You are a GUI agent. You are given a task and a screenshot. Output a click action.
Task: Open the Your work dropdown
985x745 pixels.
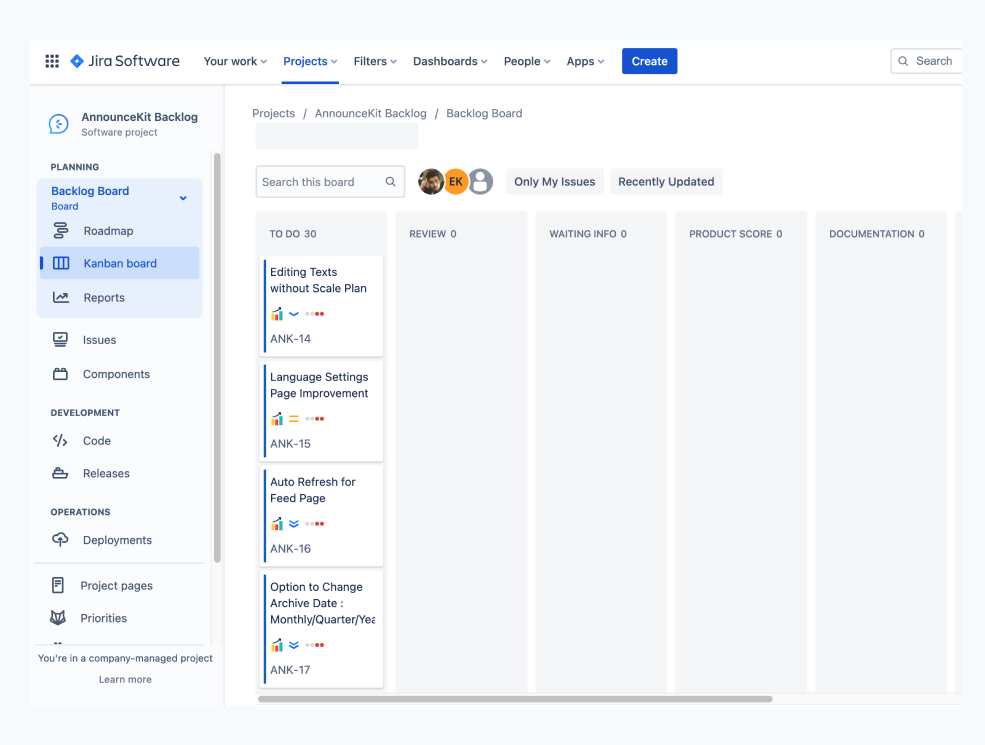pos(236,61)
